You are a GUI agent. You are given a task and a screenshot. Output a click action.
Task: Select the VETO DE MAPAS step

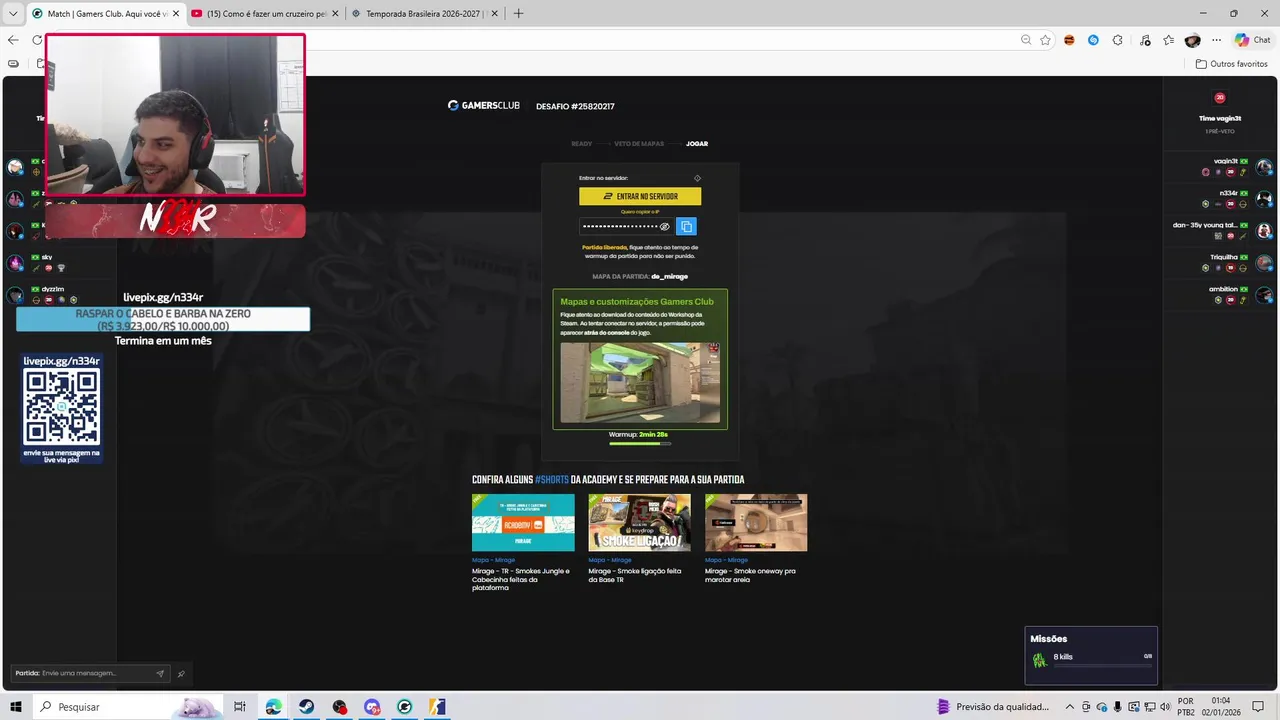click(x=639, y=144)
